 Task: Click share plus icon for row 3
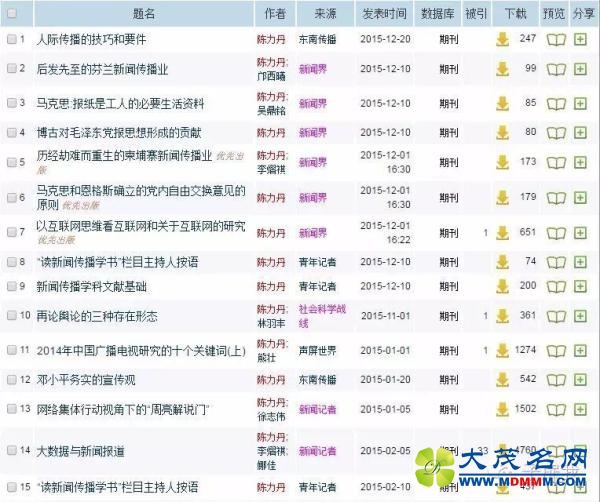coord(580,103)
